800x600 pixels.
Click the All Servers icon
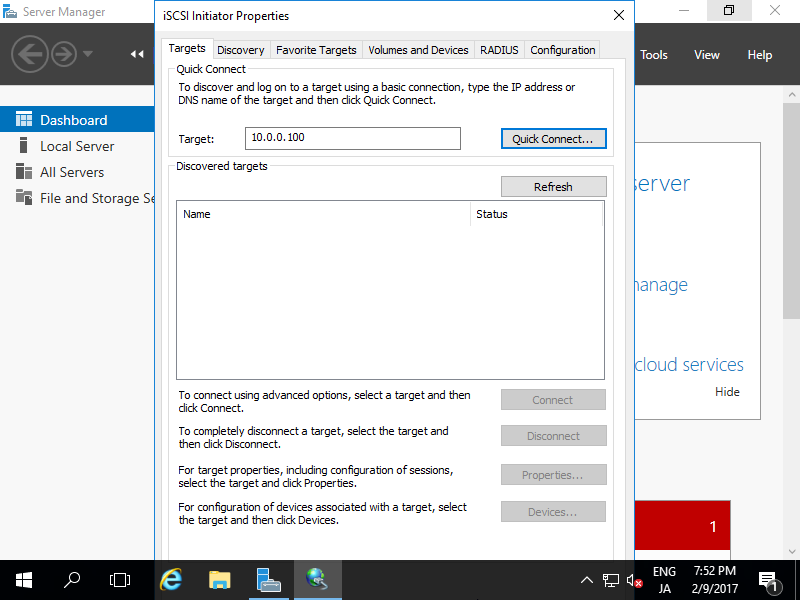tap(23, 171)
